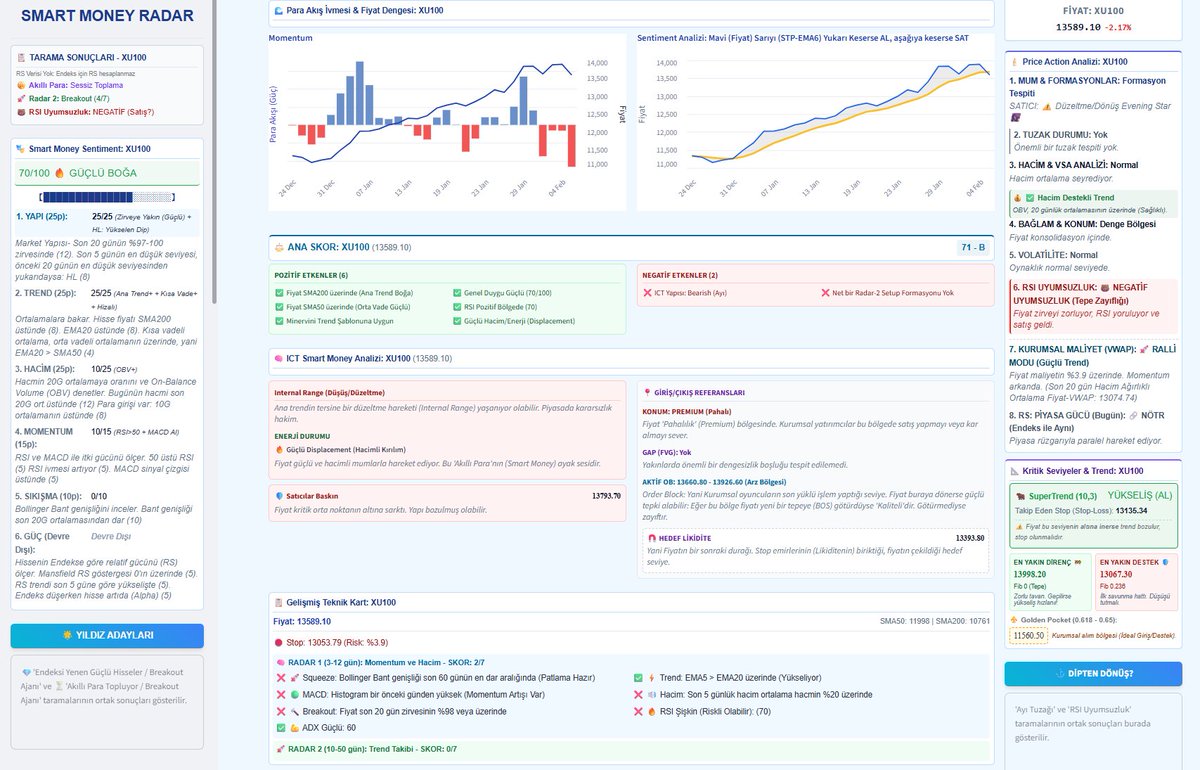1200x770 pixels.
Task: Click the SMA50: 11998 | SMA200: 10761 text
Action: point(934,622)
